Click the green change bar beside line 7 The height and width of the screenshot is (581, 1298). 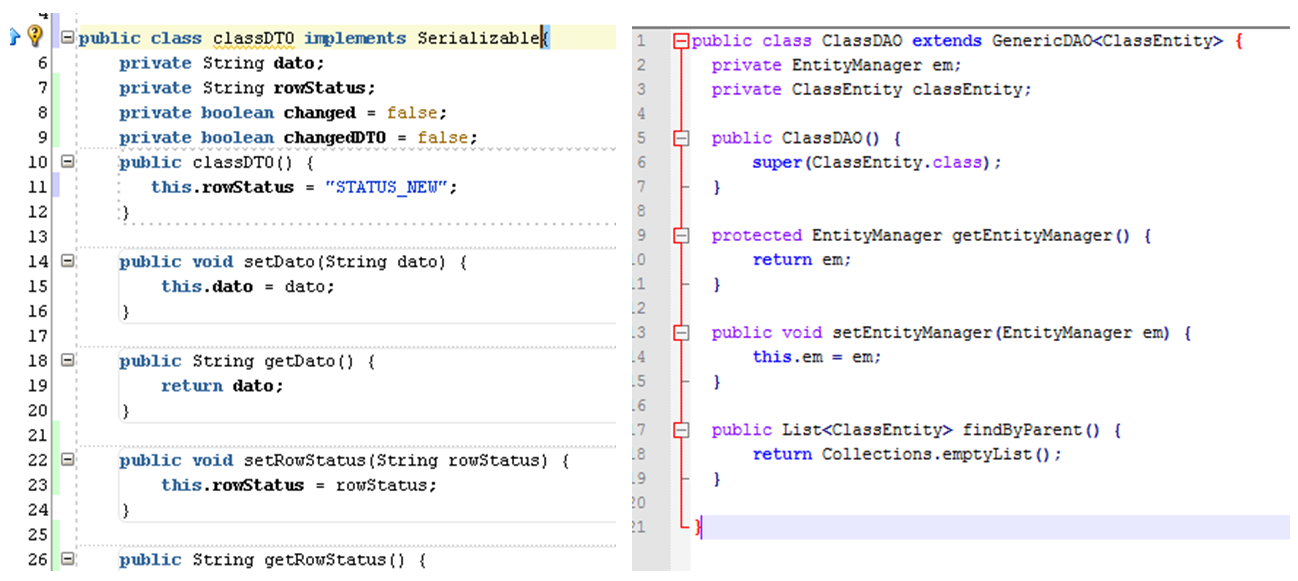56,87
